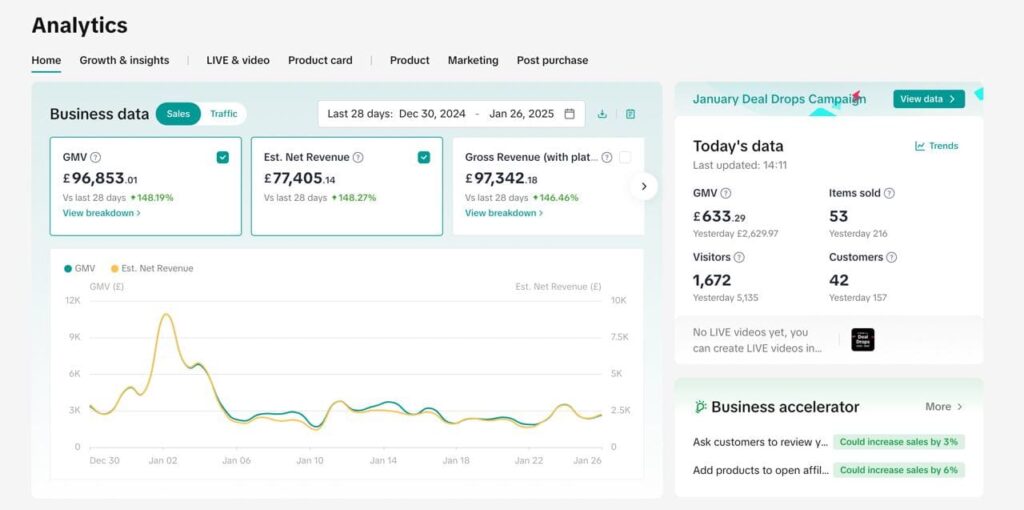
Task: Click the View data campaign button
Action: pyautogui.click(x=928, y=99)
